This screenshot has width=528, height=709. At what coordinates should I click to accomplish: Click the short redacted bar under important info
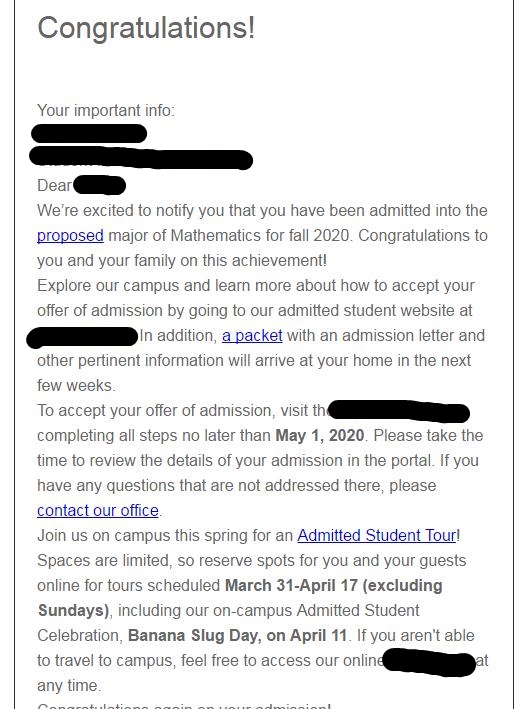(x=89, y=134)
